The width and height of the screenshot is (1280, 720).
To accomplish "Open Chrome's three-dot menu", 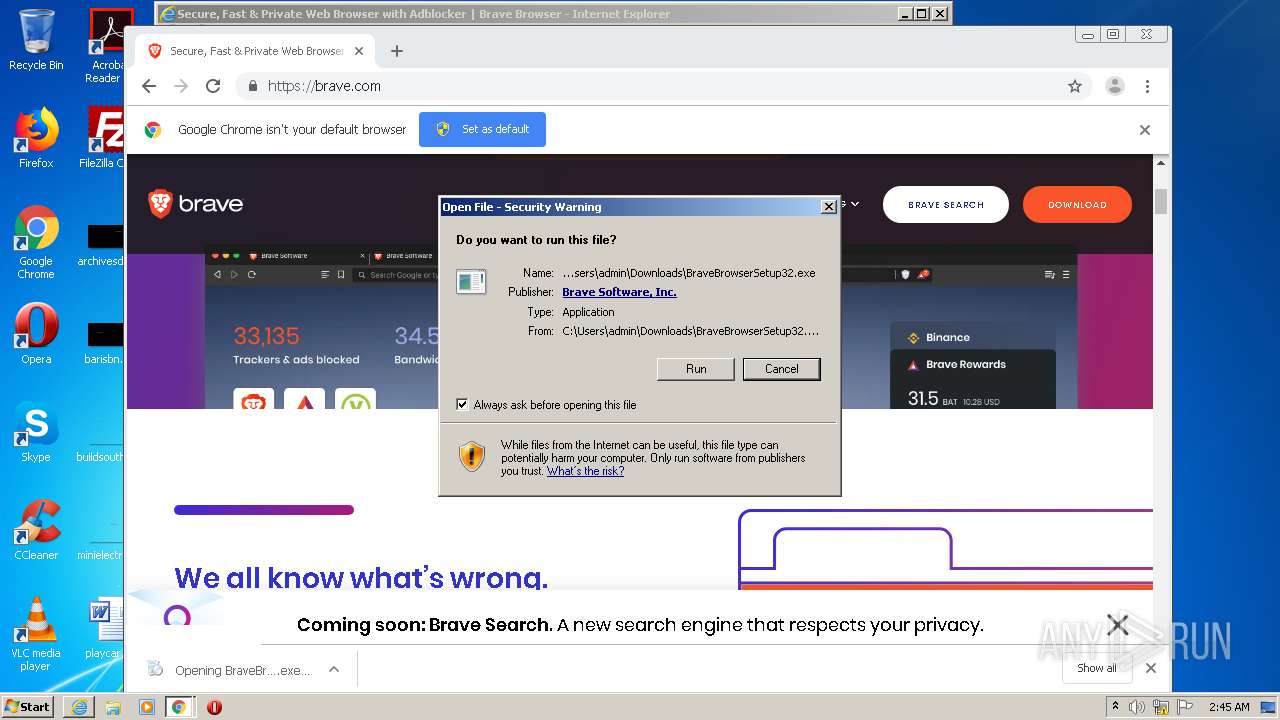I will pos(1147,86).
